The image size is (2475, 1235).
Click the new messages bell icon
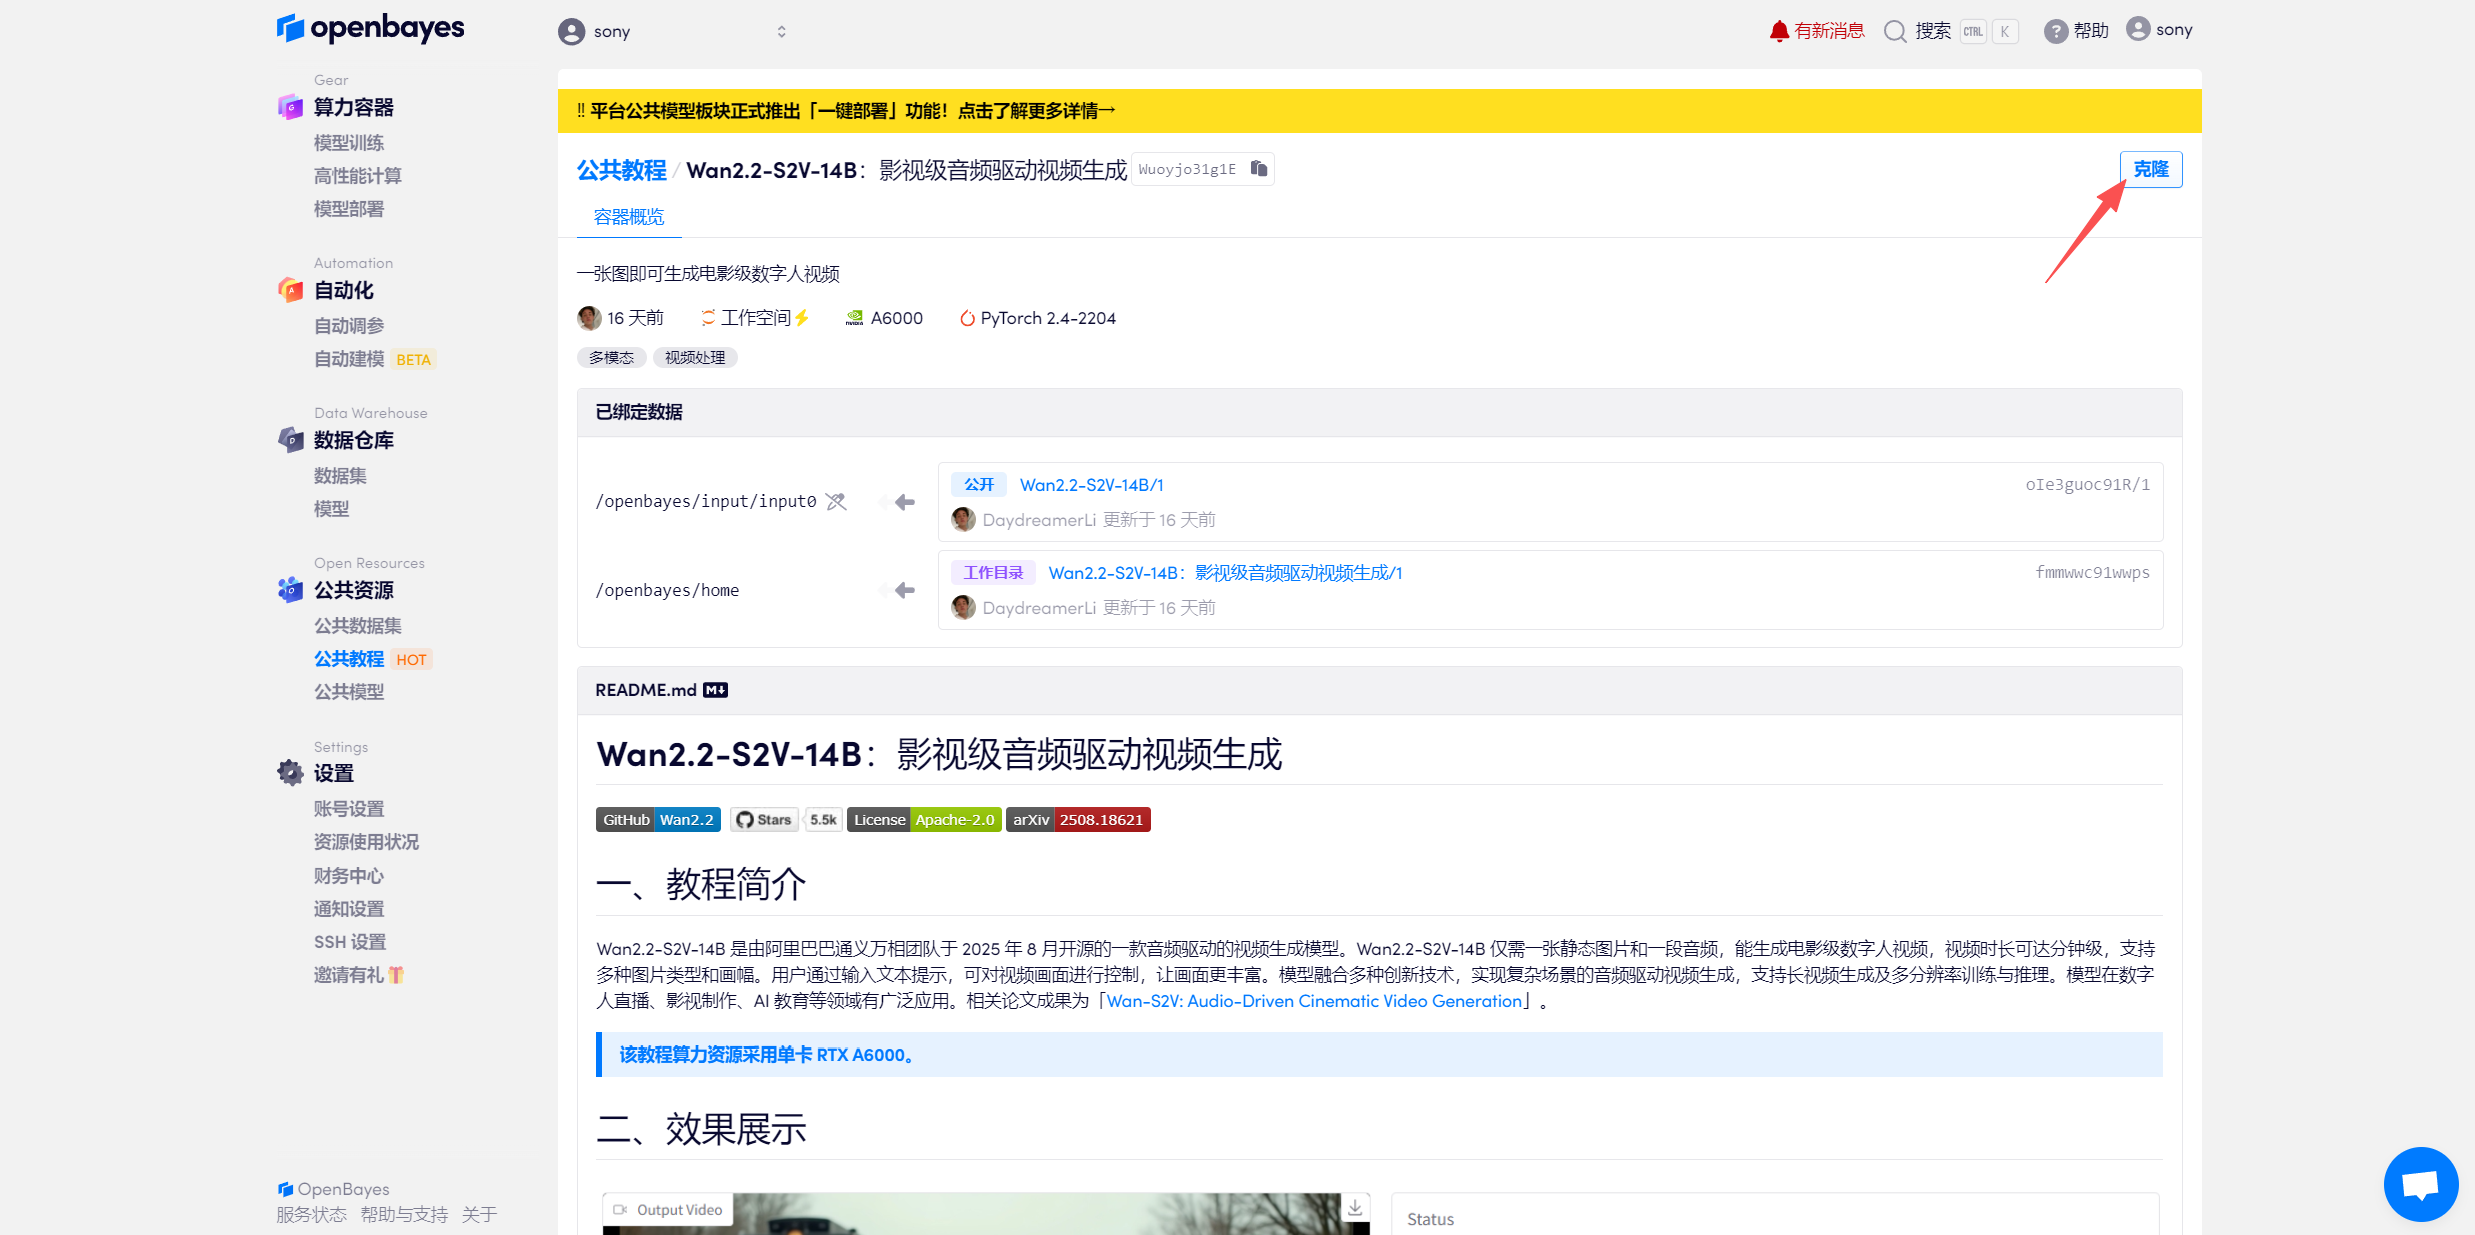(x=1779, y=31)
